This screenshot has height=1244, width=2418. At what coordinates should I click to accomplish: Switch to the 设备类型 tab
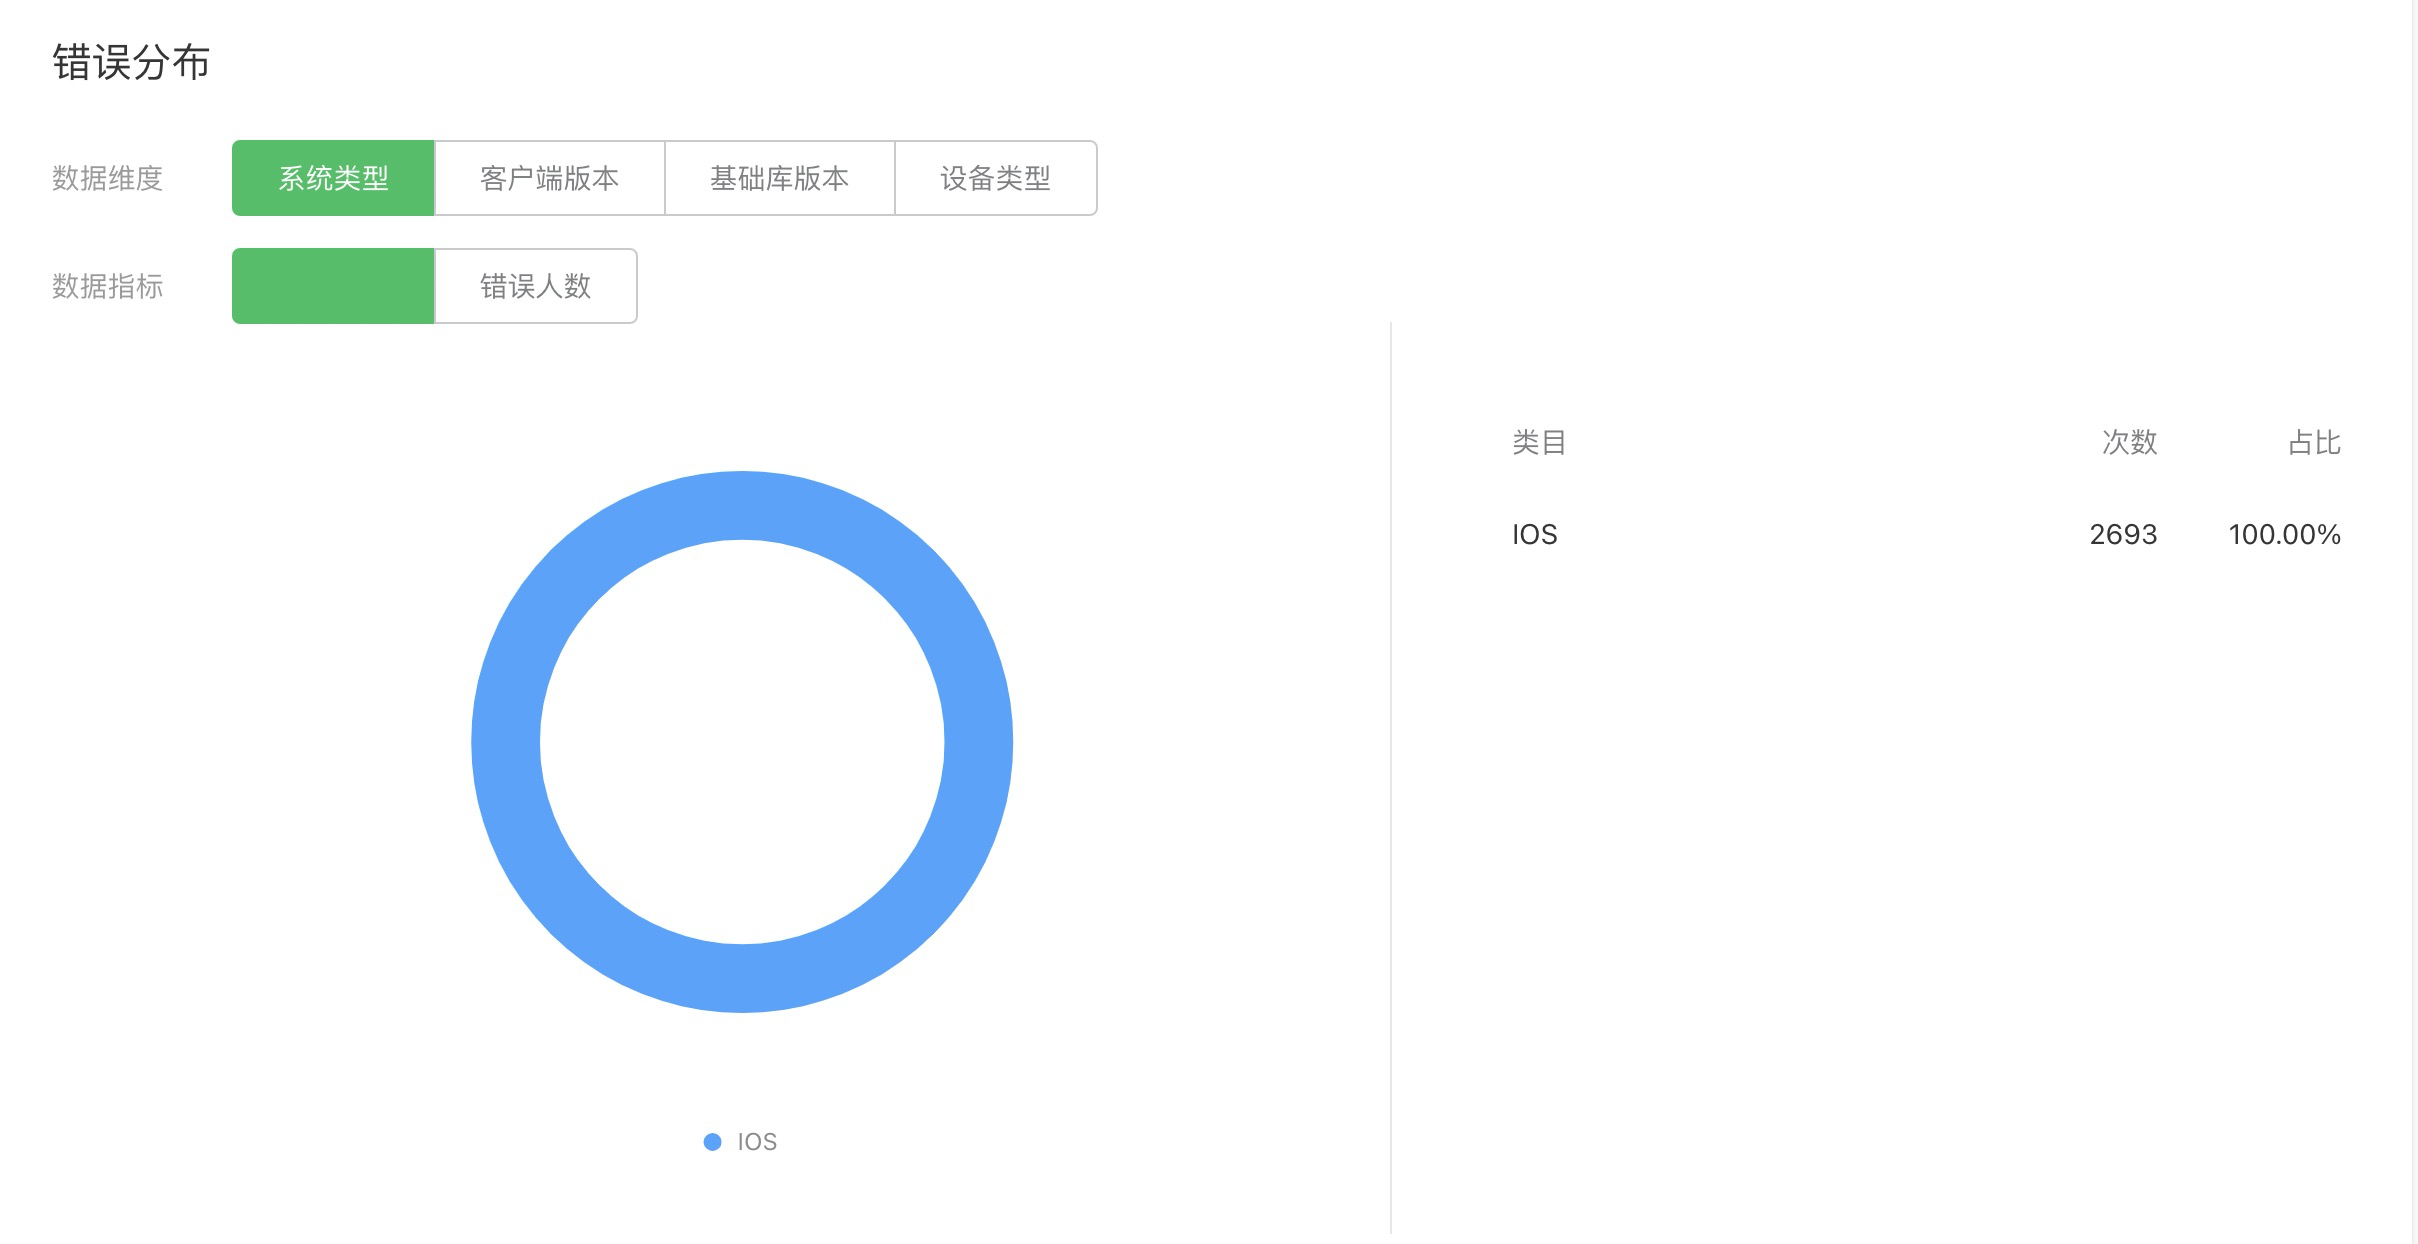coord(995,178)
